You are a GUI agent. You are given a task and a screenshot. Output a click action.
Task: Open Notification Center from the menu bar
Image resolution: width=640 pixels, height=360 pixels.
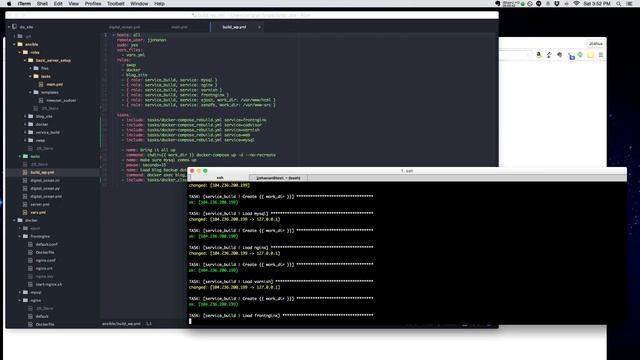pos(630,4)
